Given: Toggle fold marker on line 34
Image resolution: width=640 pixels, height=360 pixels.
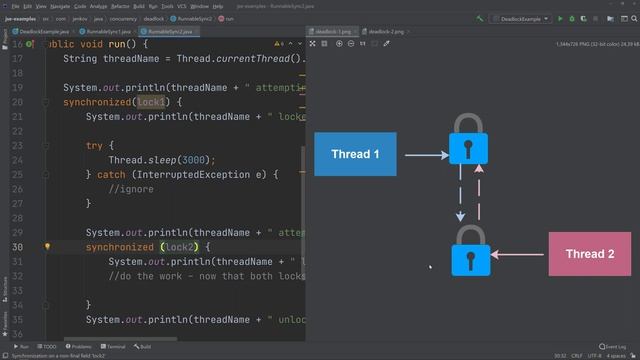Looking at the screenshot, I should click(46, 305).
